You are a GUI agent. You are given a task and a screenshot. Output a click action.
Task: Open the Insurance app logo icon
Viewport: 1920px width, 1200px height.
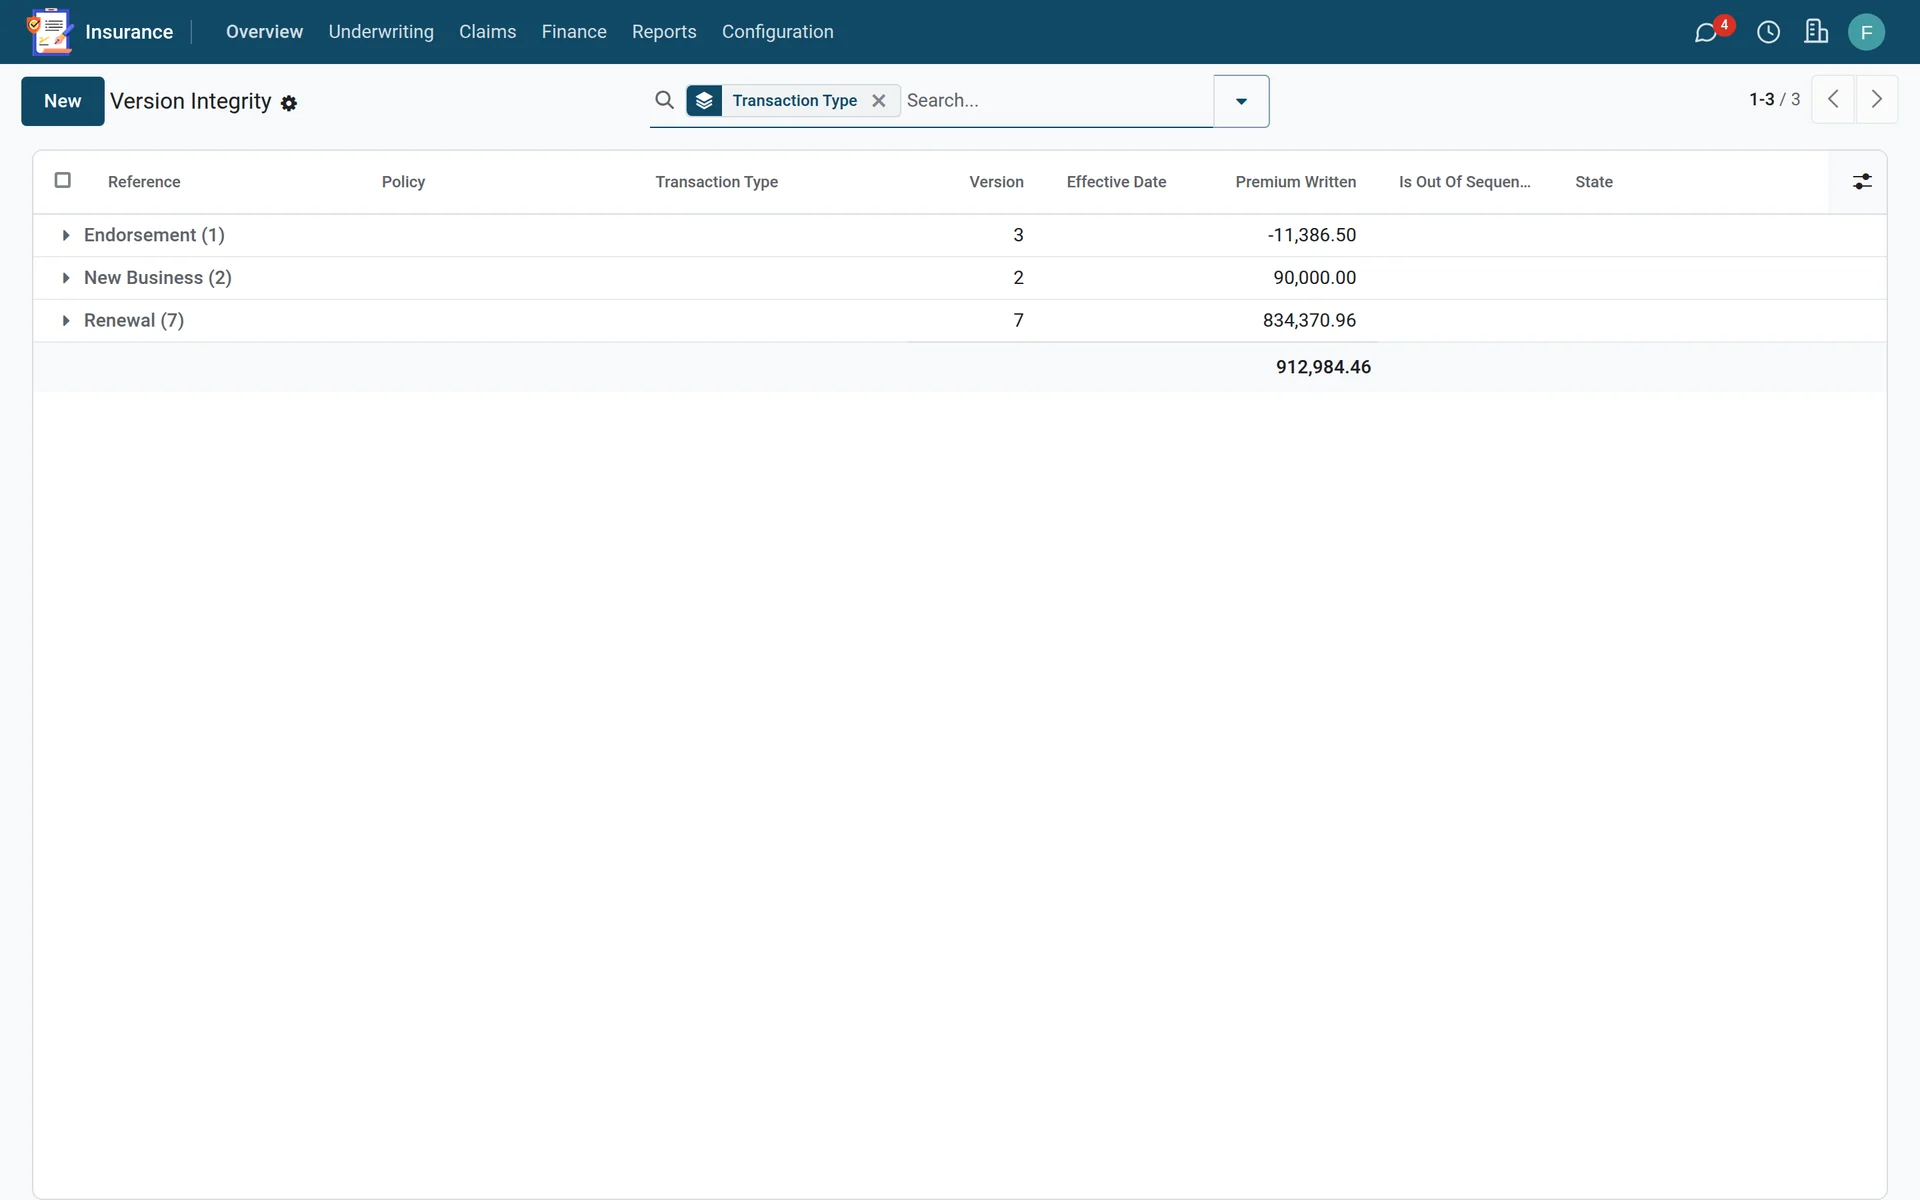[x=50, y=31]
